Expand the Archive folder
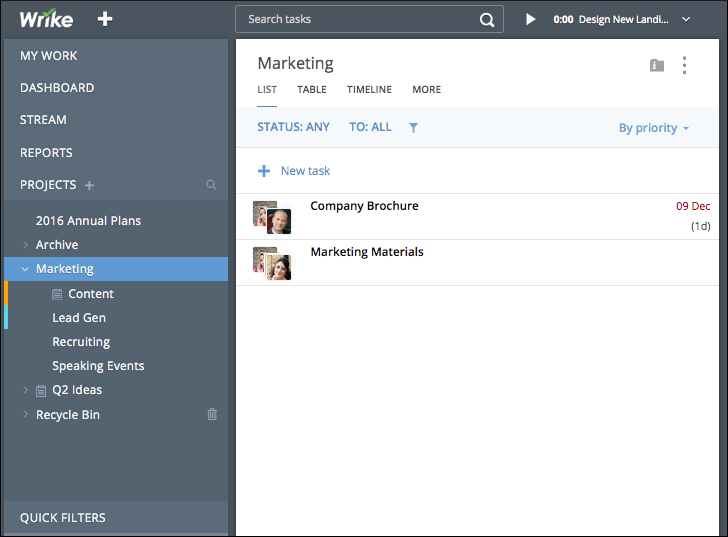Screen dimensions: 728x537 coord(26,245)
